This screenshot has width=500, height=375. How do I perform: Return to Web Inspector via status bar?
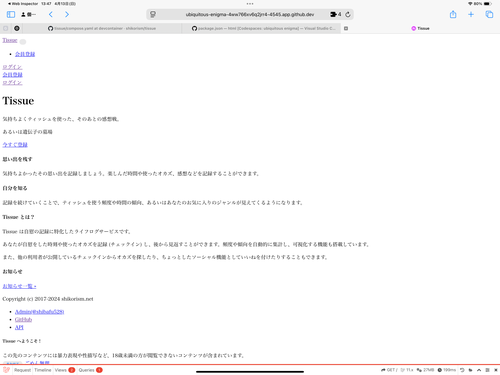tap(23, 4)
